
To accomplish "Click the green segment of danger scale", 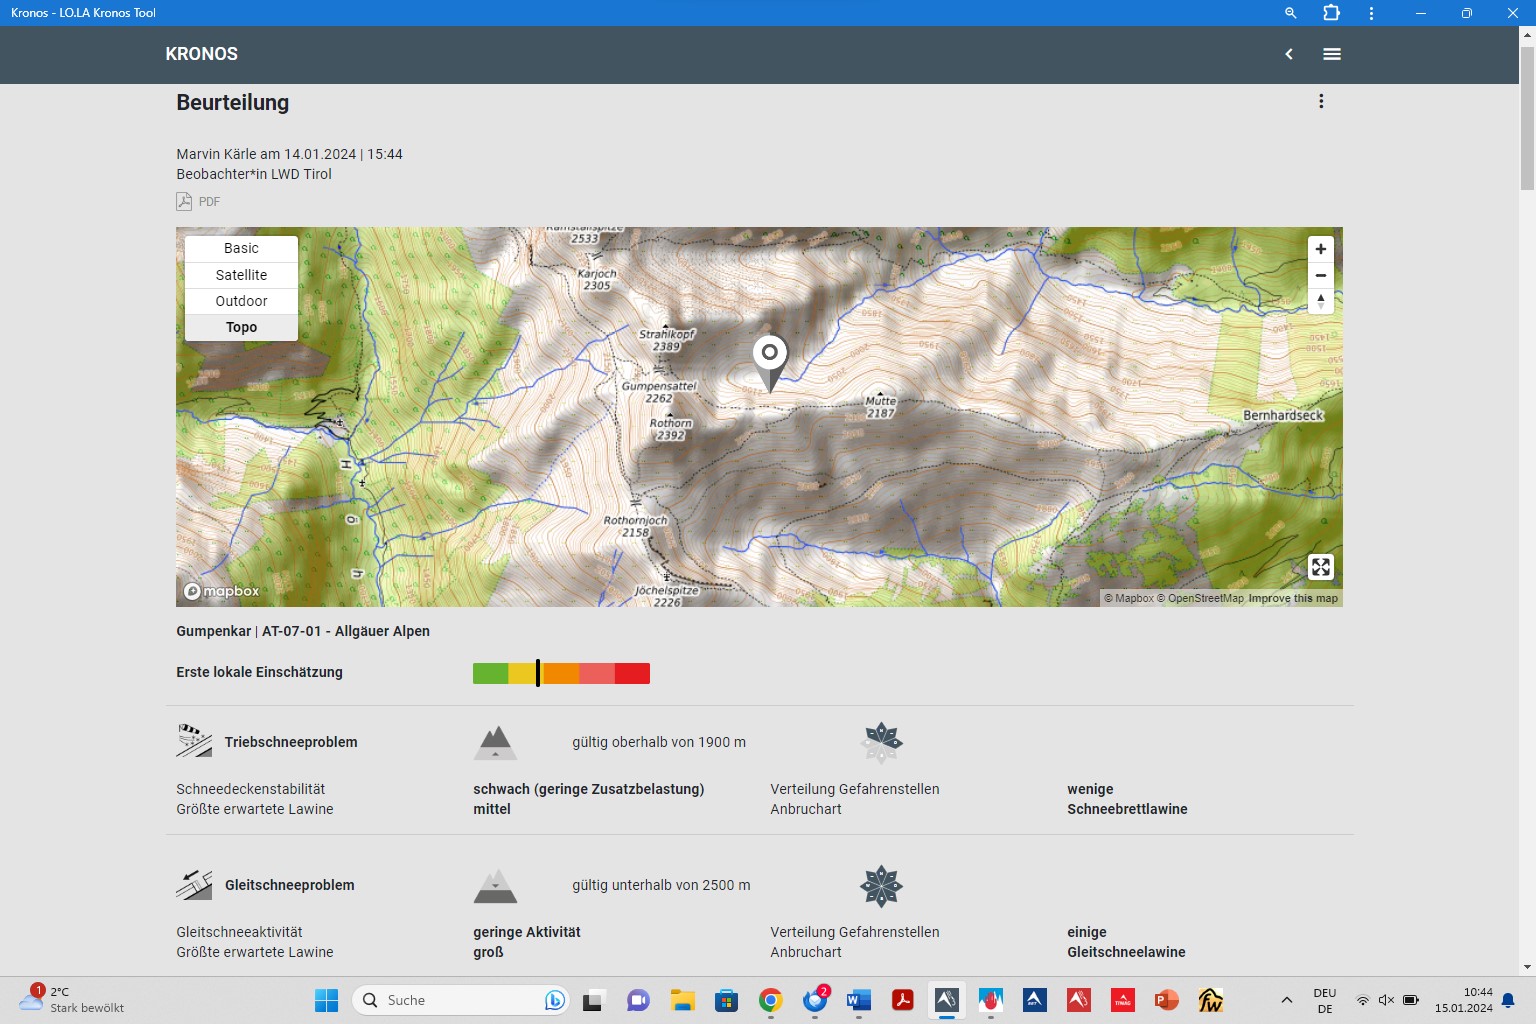I will coord(490,673).
